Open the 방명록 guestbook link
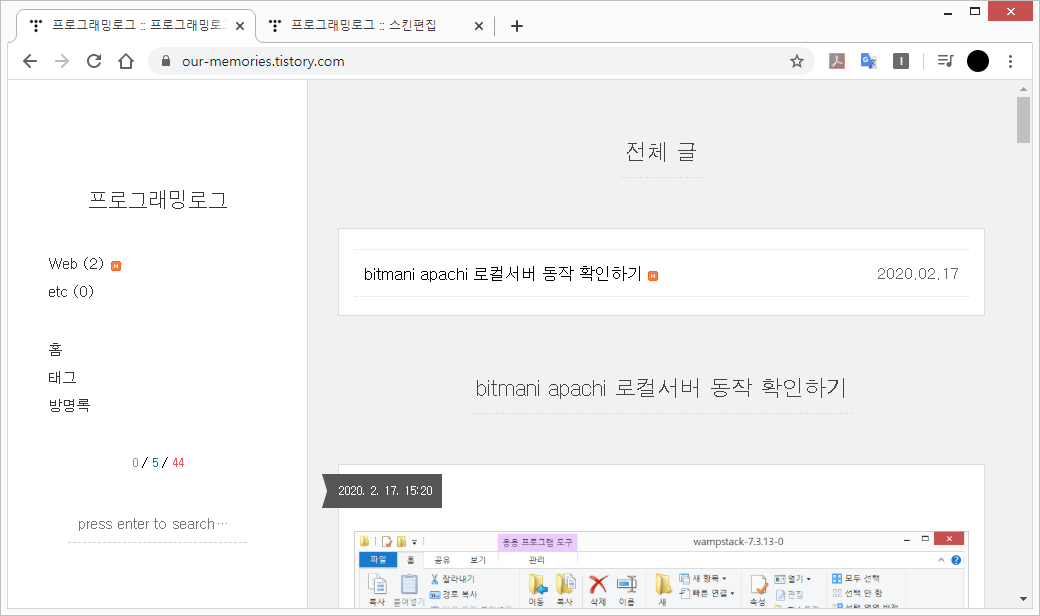The width and height of the screenshot is (1040, 616). point(69,405)
